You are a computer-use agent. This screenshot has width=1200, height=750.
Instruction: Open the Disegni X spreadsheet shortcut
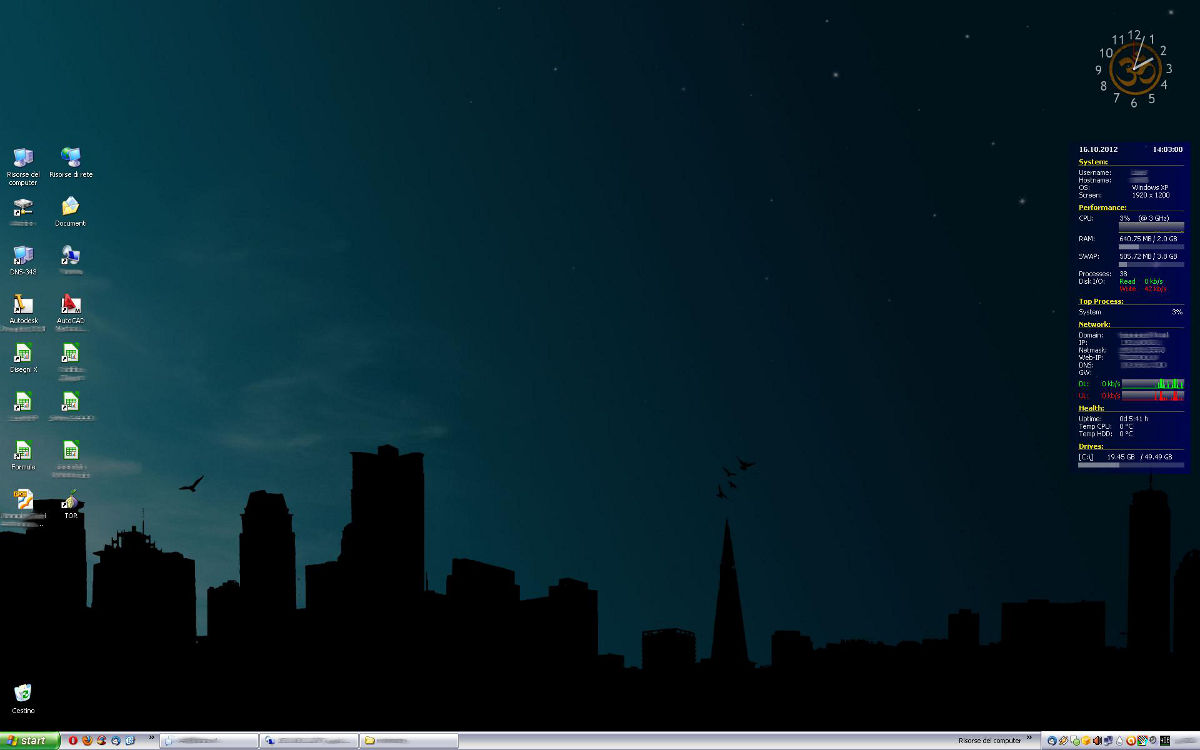pyautogui.click(x=22, y=353)
